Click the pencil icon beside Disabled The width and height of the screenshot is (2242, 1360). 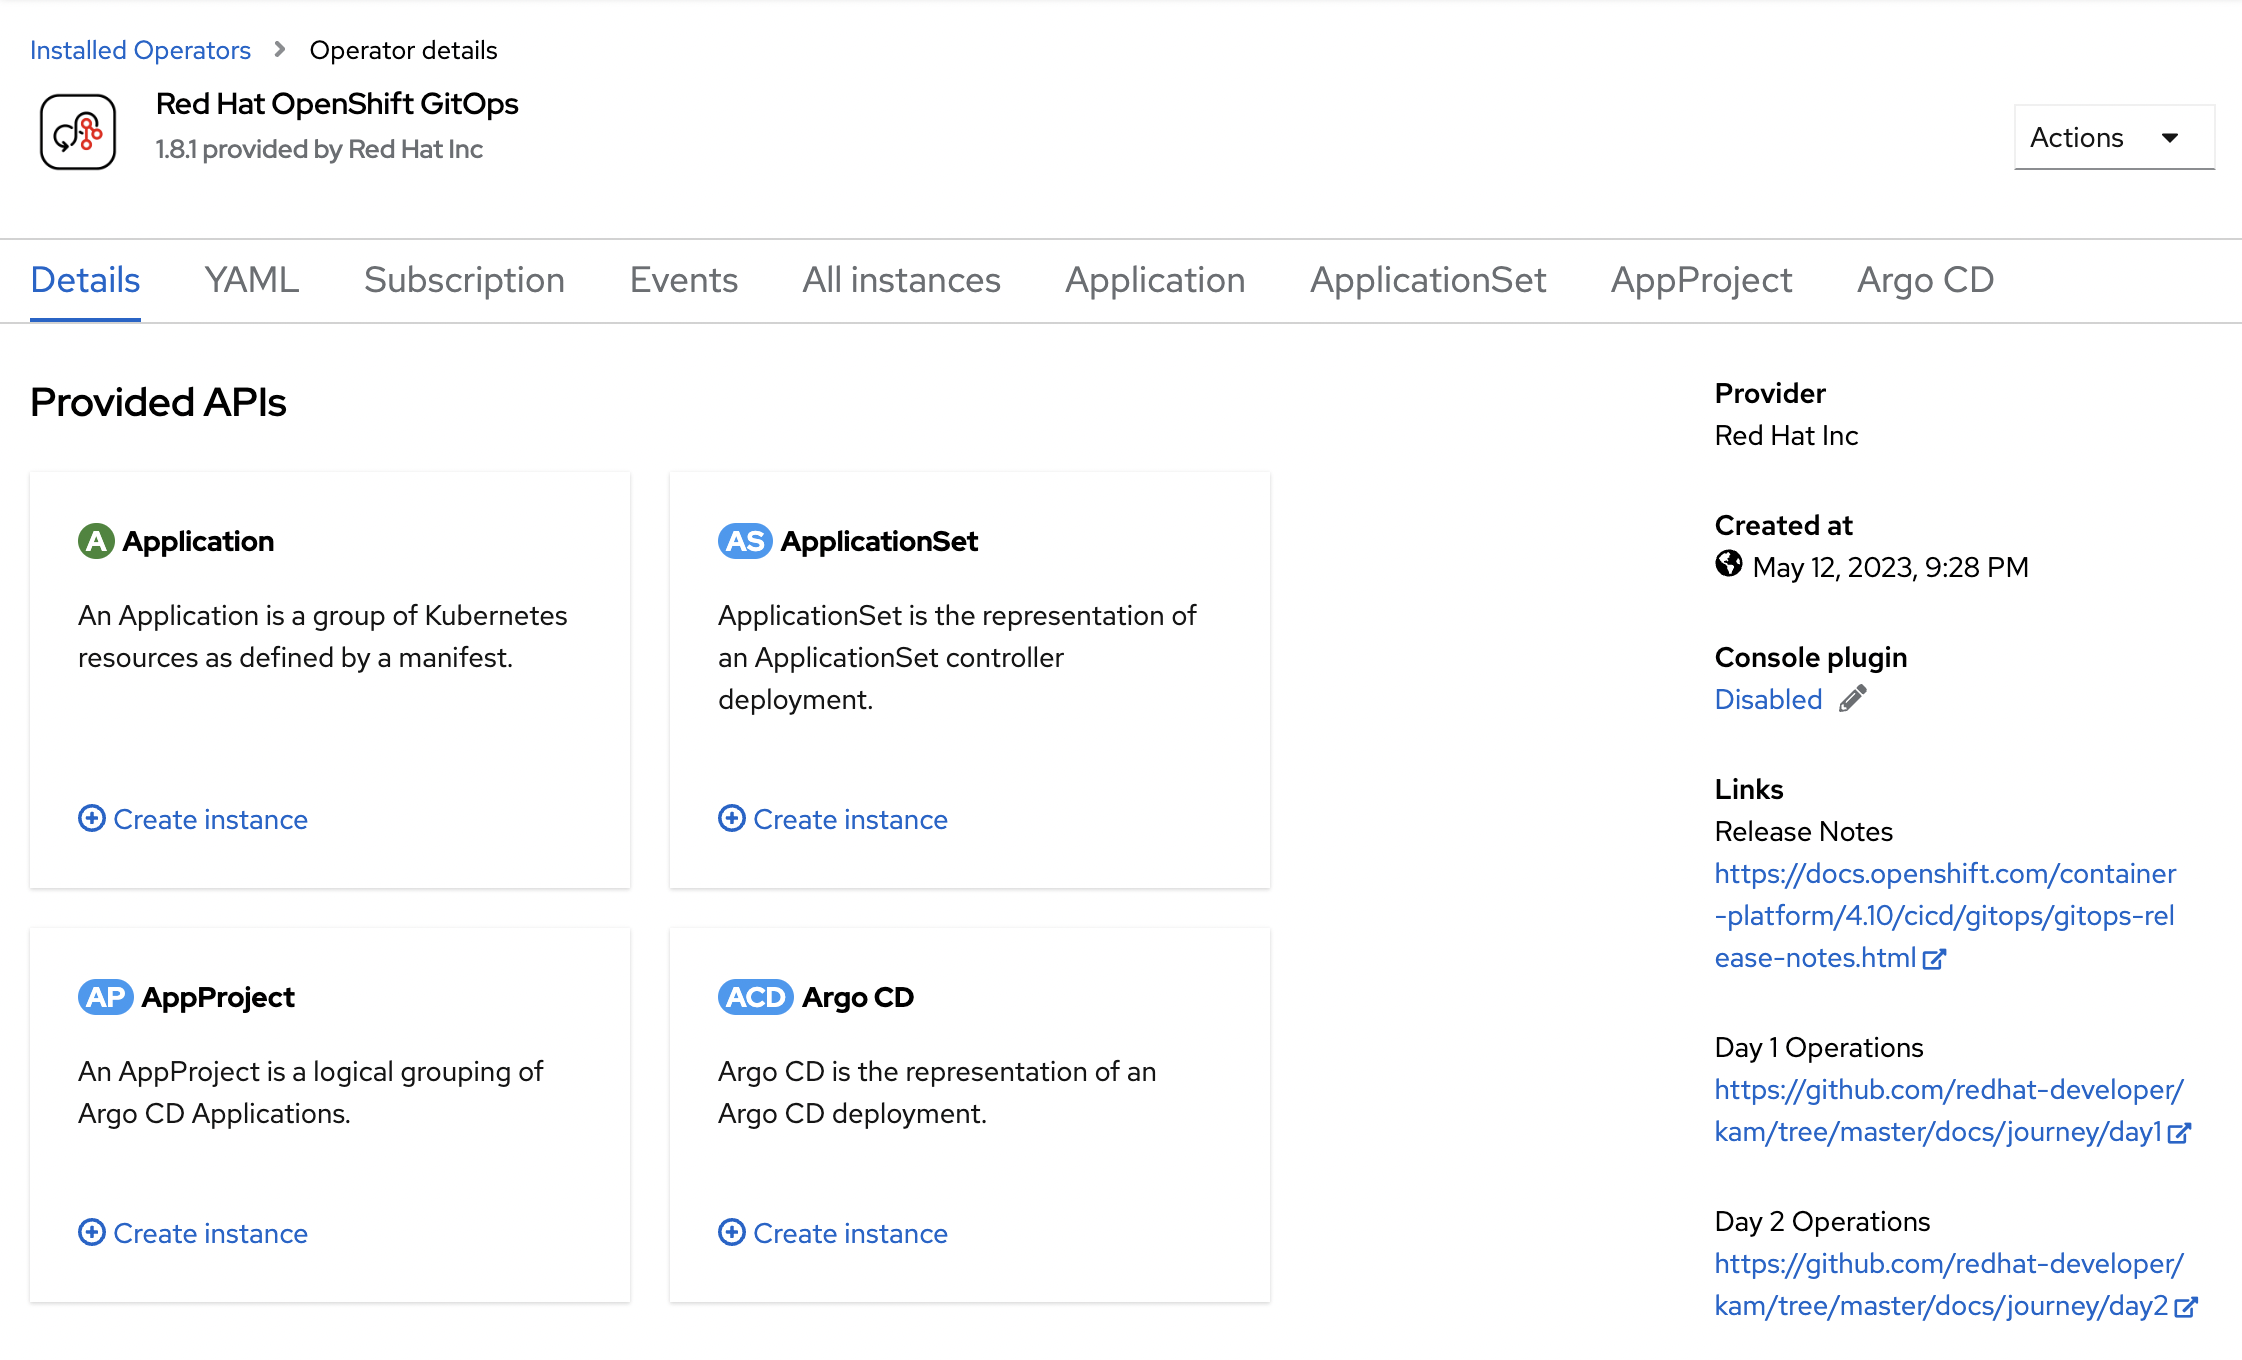click(x=1853, y=698)
